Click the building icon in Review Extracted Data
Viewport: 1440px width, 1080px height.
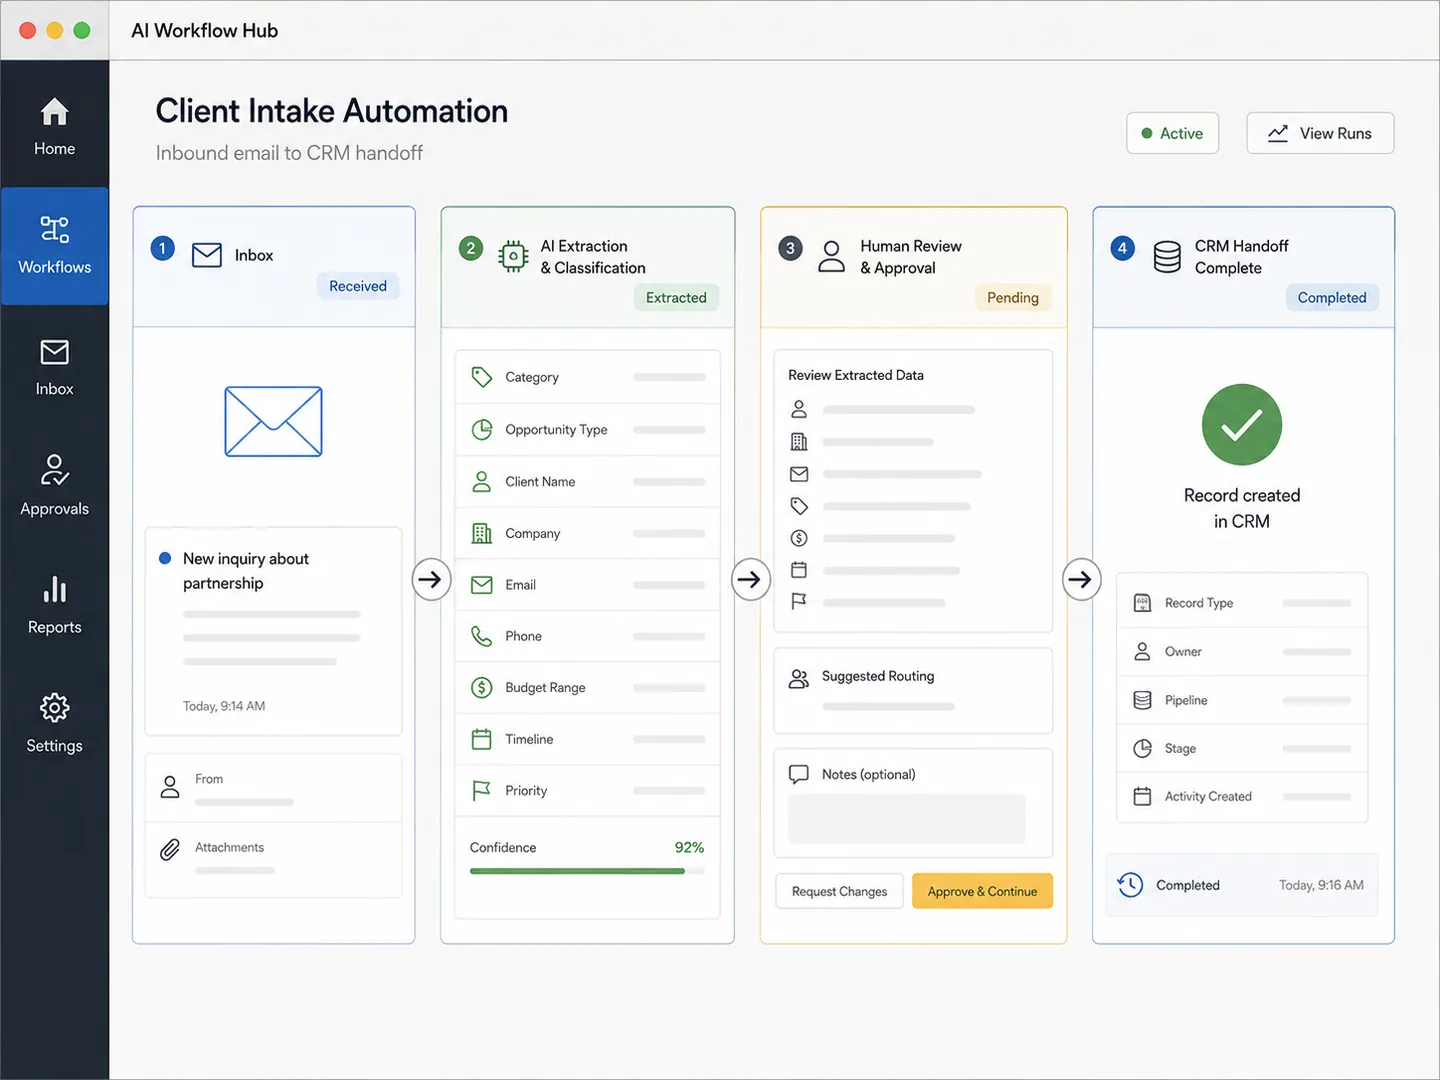click(798, 442)
